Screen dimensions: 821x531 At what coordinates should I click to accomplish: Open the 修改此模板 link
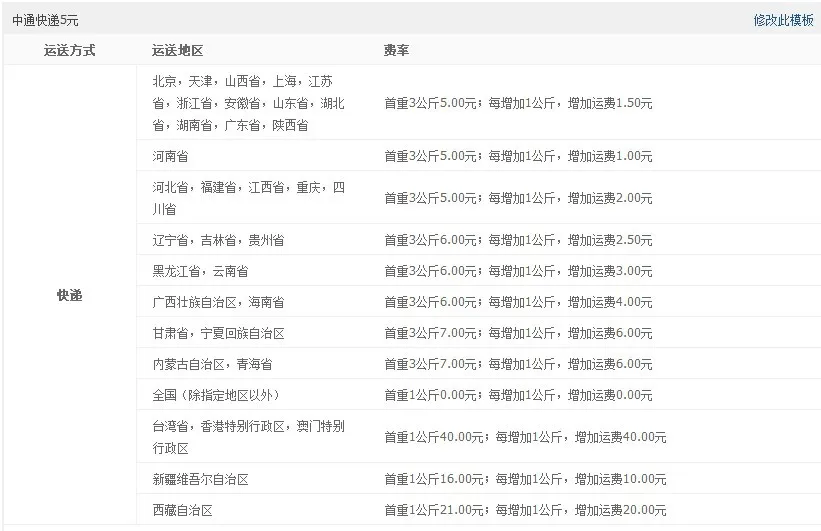tap(783, 20)
